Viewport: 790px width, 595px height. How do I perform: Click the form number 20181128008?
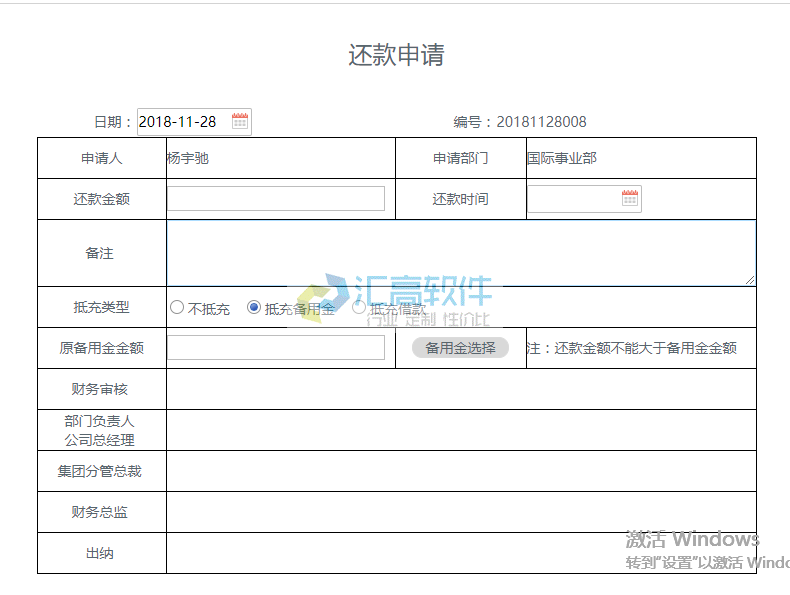[x=541, y=122]
